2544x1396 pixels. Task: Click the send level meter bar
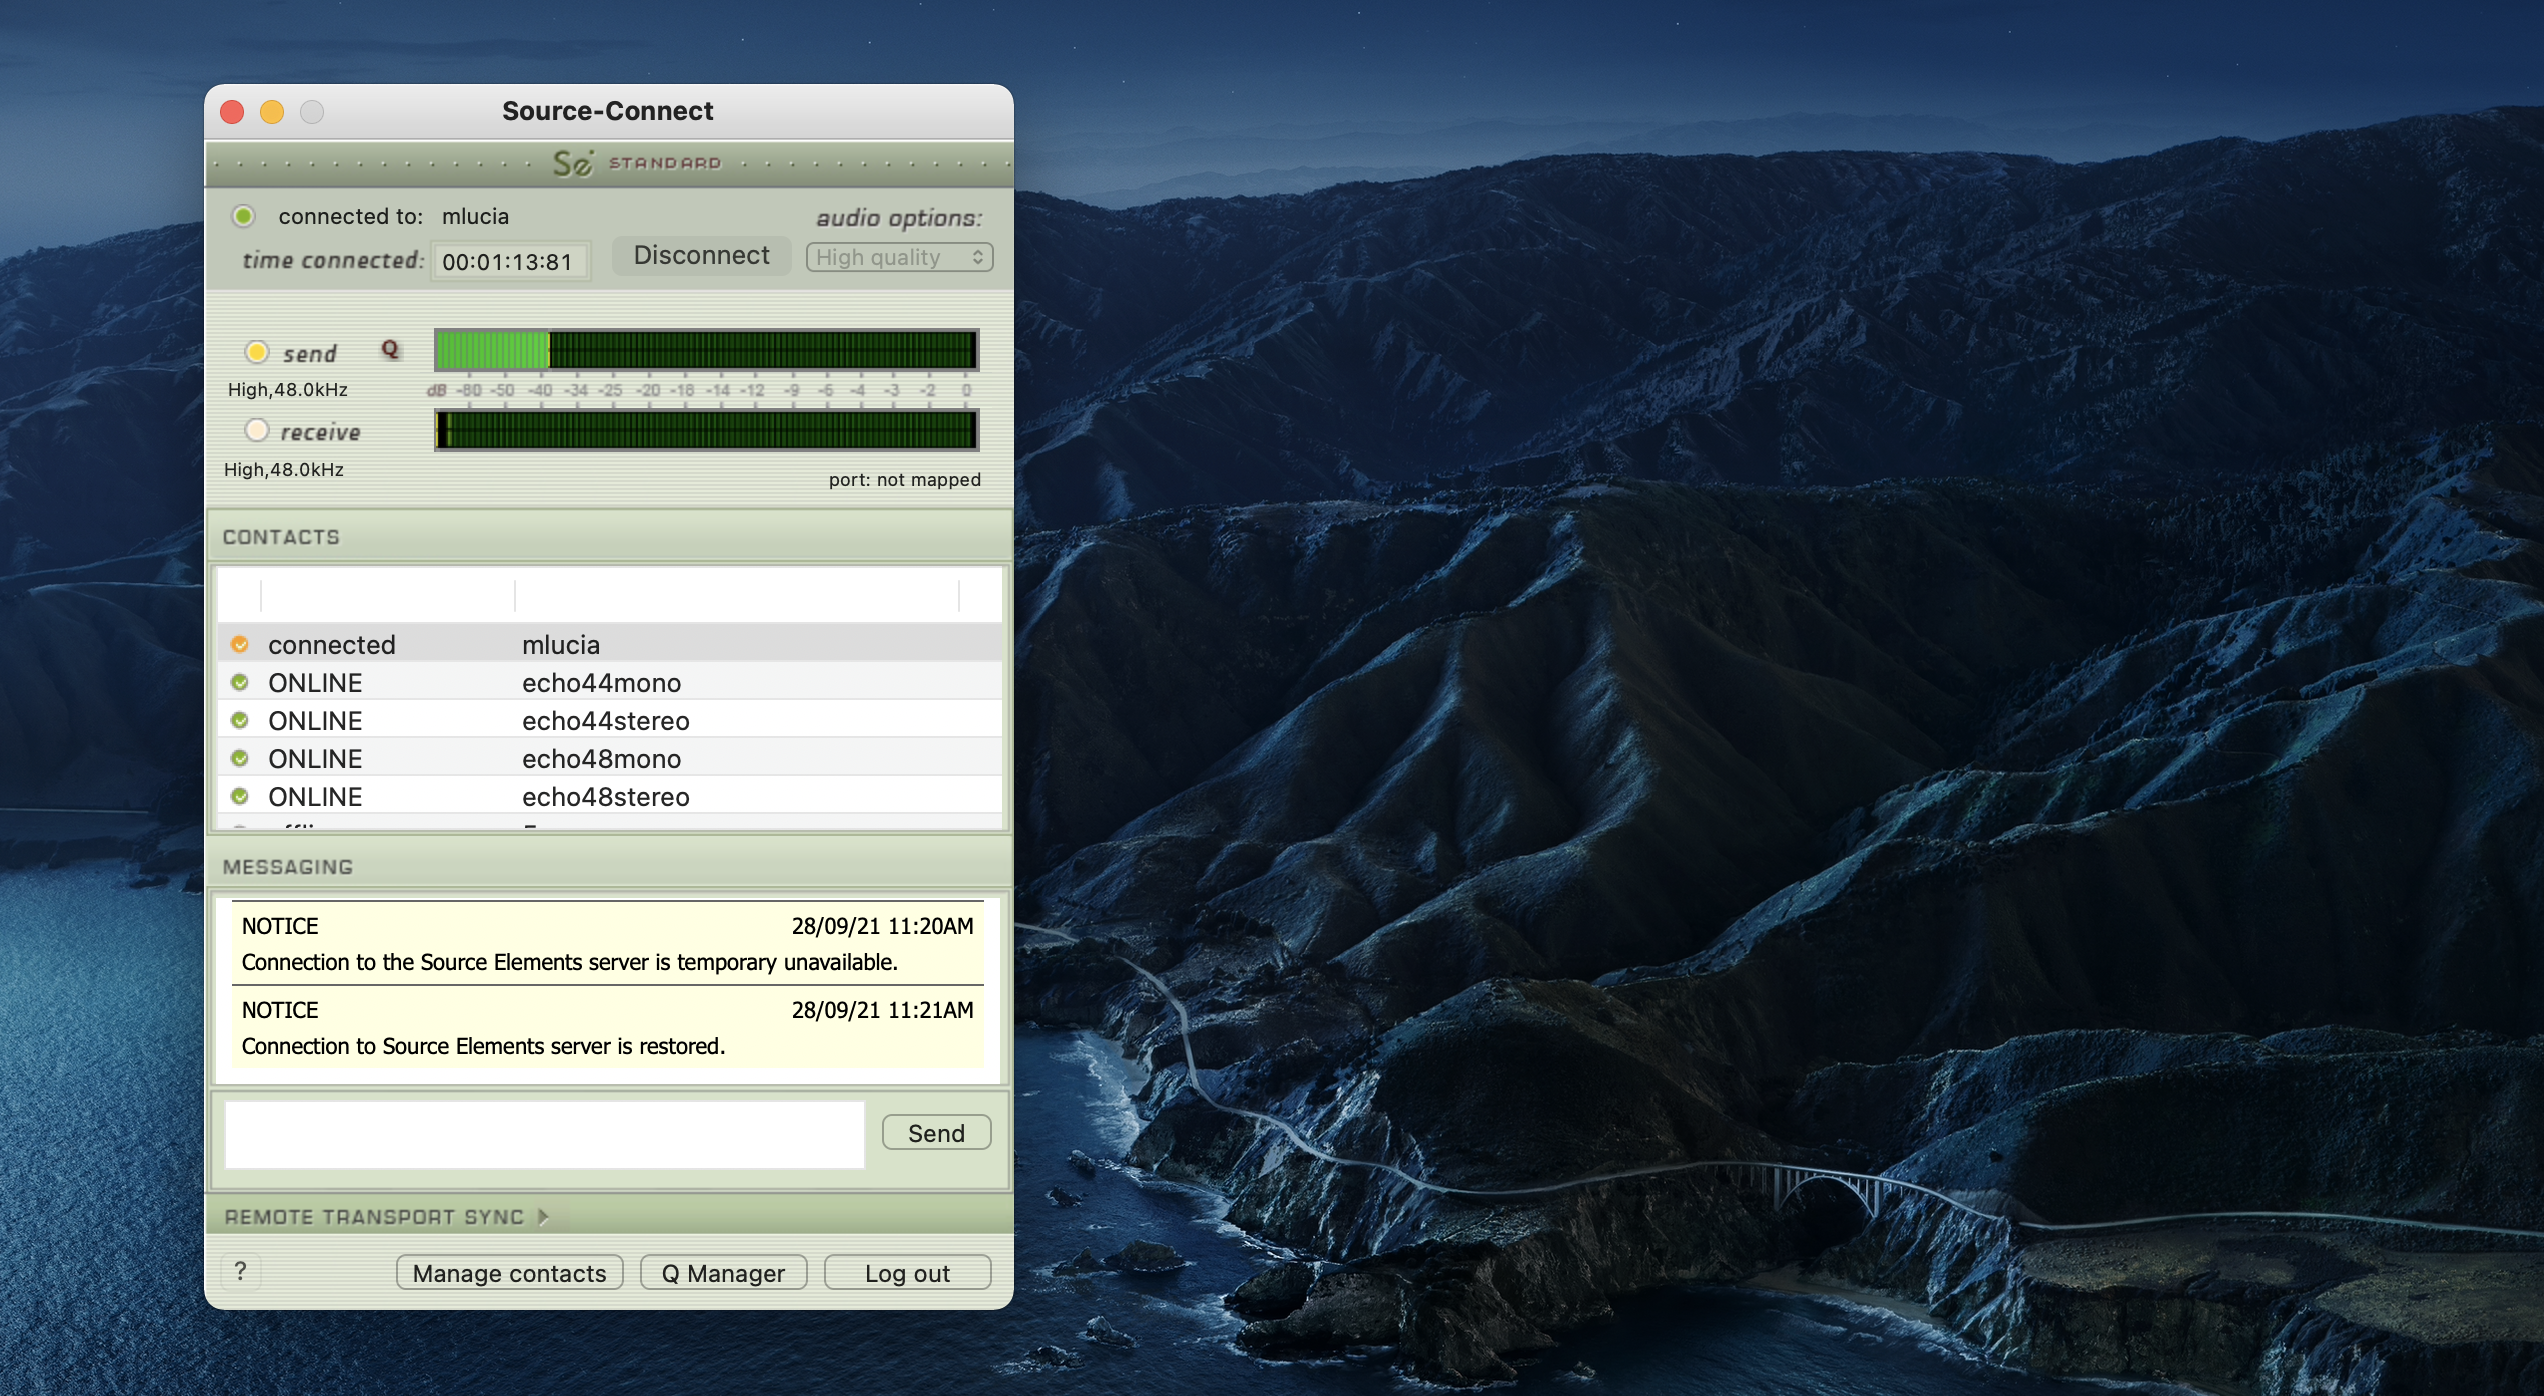point(706,350)
